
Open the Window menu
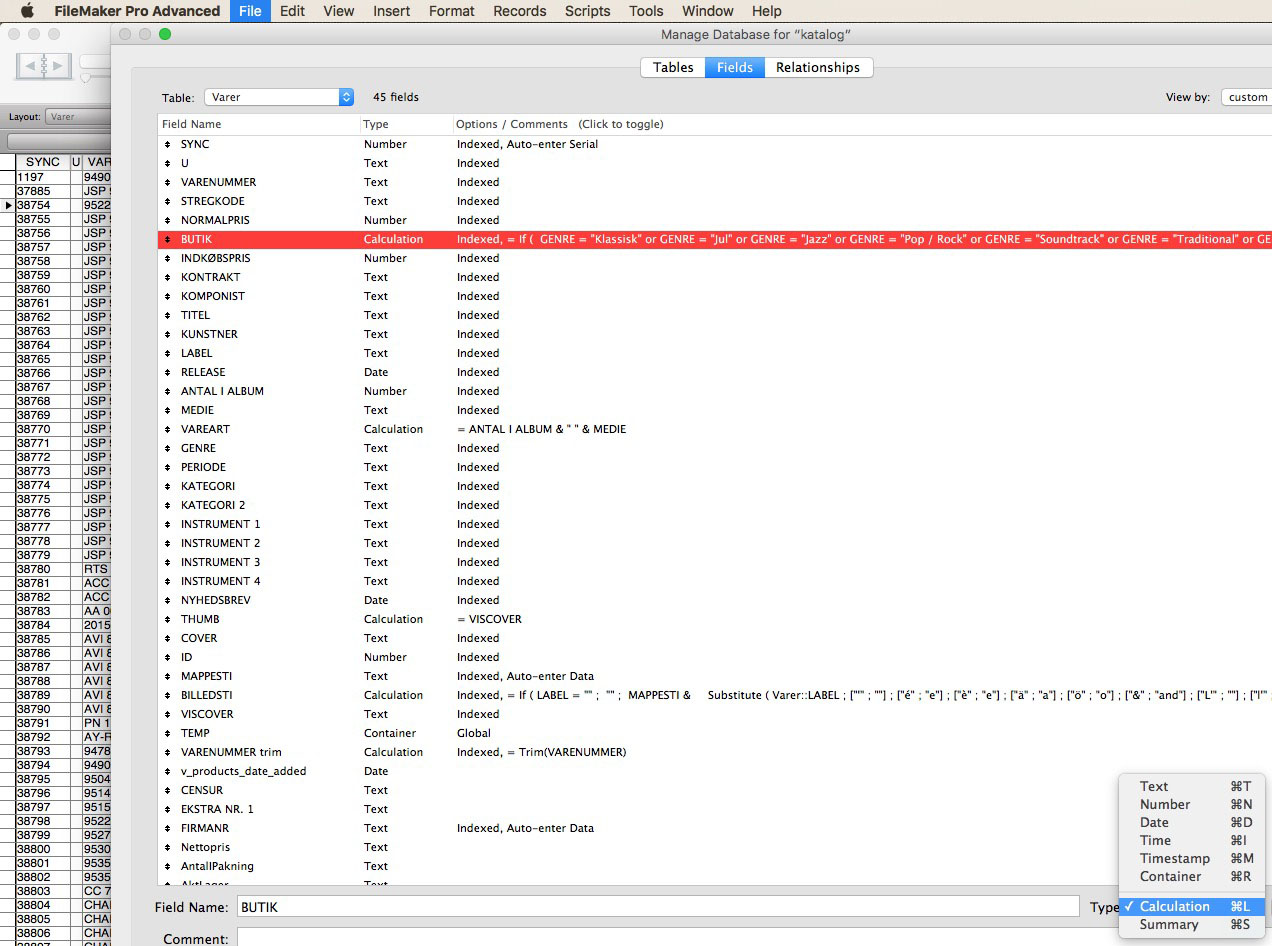pos(707,11)
